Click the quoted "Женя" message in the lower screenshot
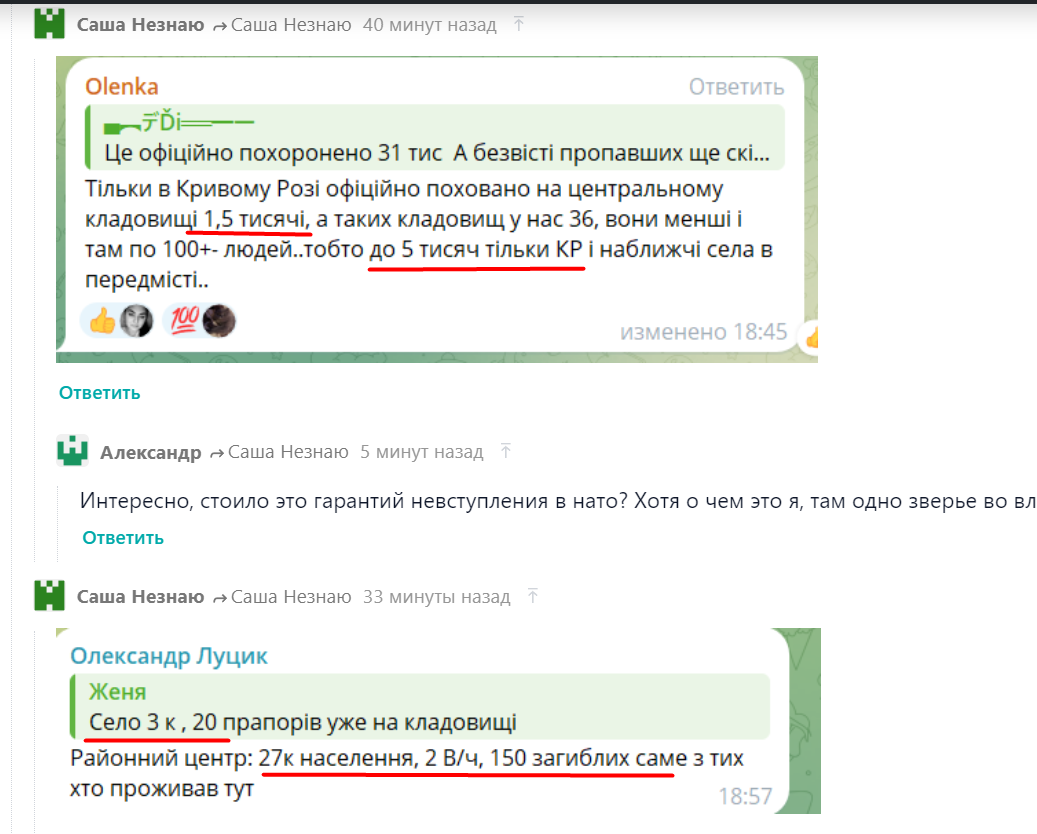This screenshot has height=834, width=1037. point(420,706)
